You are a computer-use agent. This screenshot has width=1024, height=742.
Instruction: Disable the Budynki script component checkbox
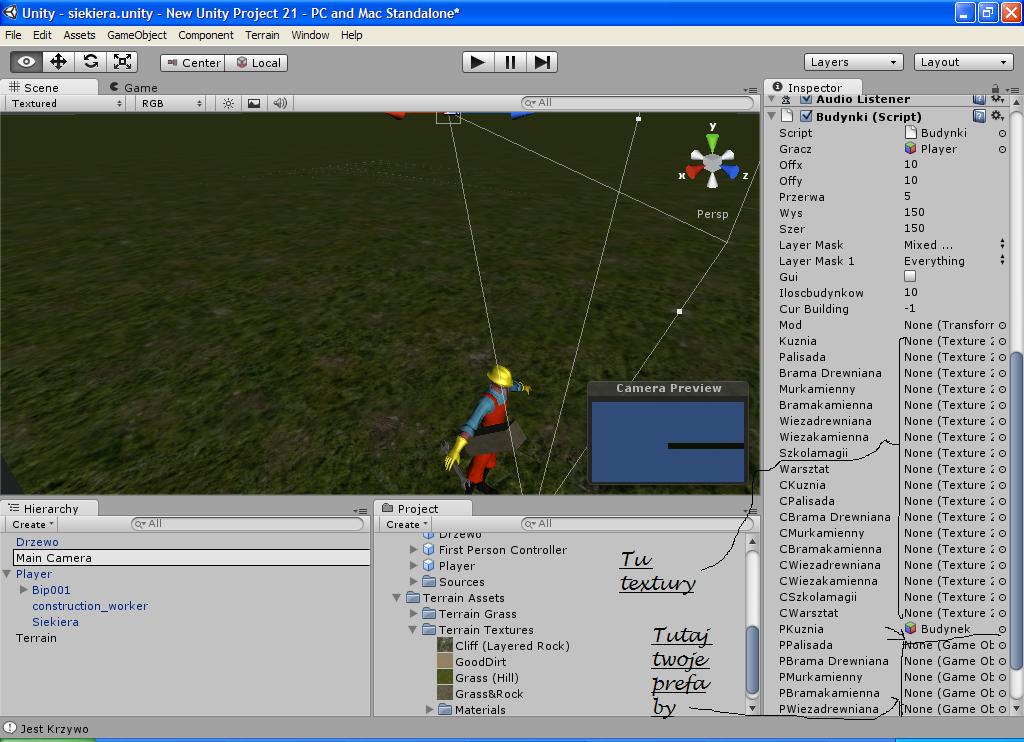(806, 116)
